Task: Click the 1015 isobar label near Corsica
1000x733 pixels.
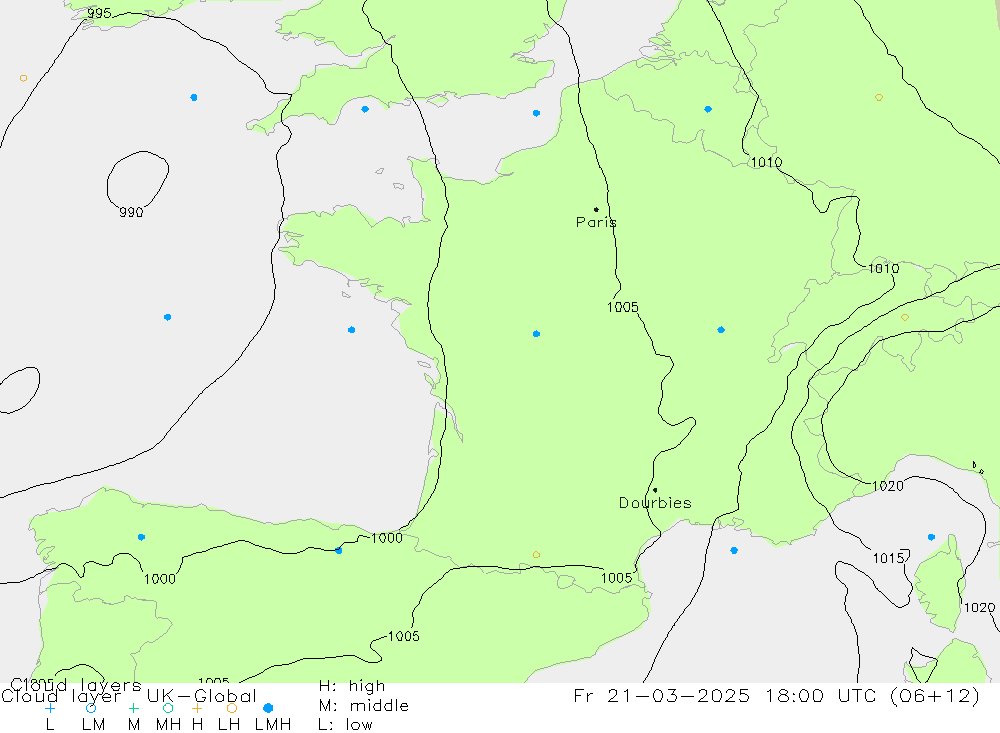Action: pos(888,558)
